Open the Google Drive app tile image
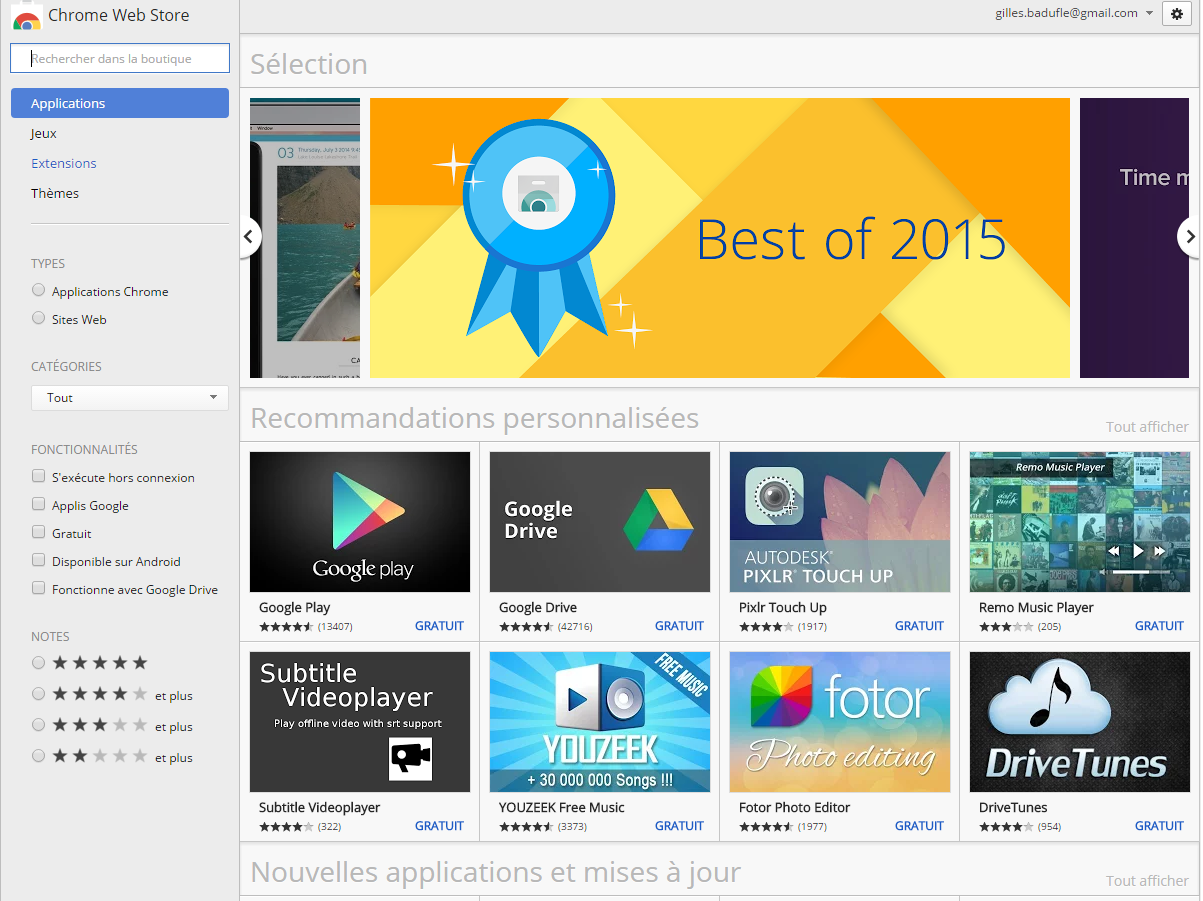Screen dimensions: 1203x901 point(600,522)
